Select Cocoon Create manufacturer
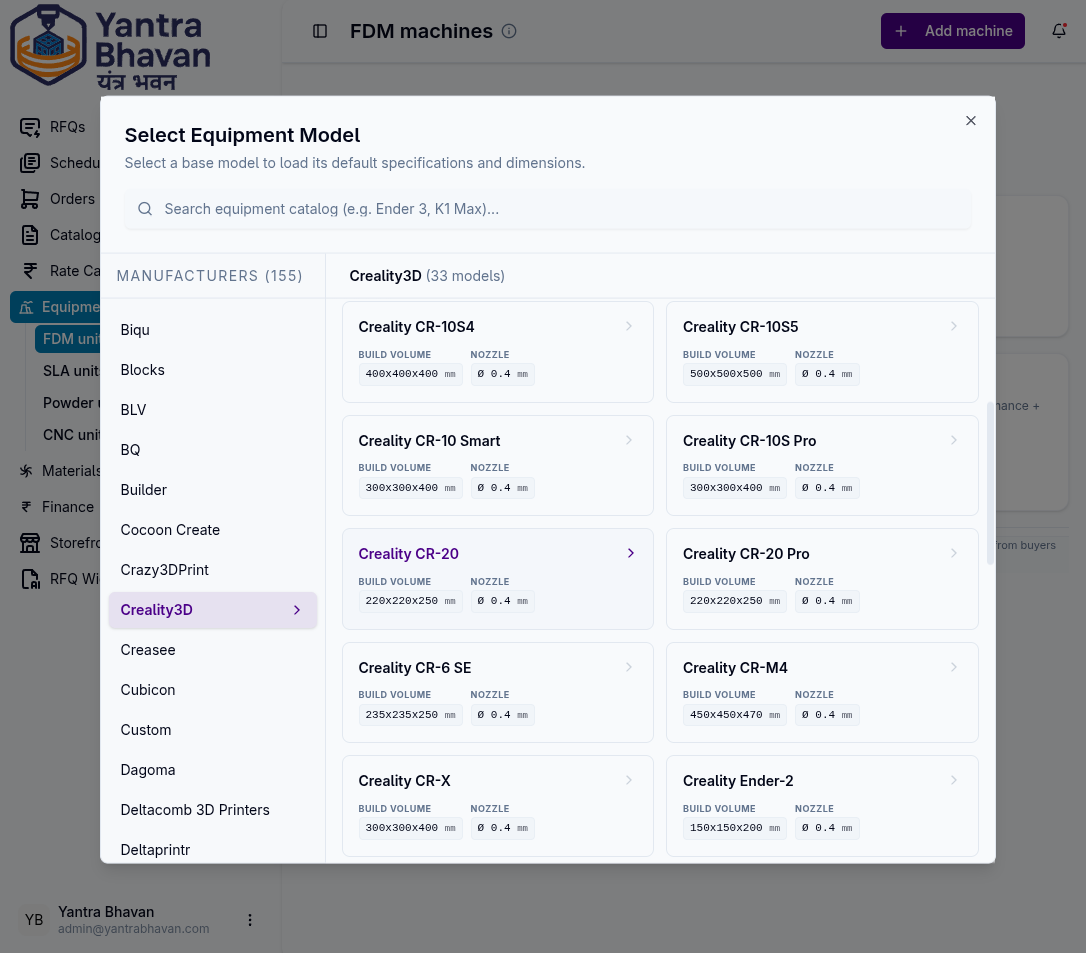Viewport: 1086px width, 953px height. tap(170, 530)
